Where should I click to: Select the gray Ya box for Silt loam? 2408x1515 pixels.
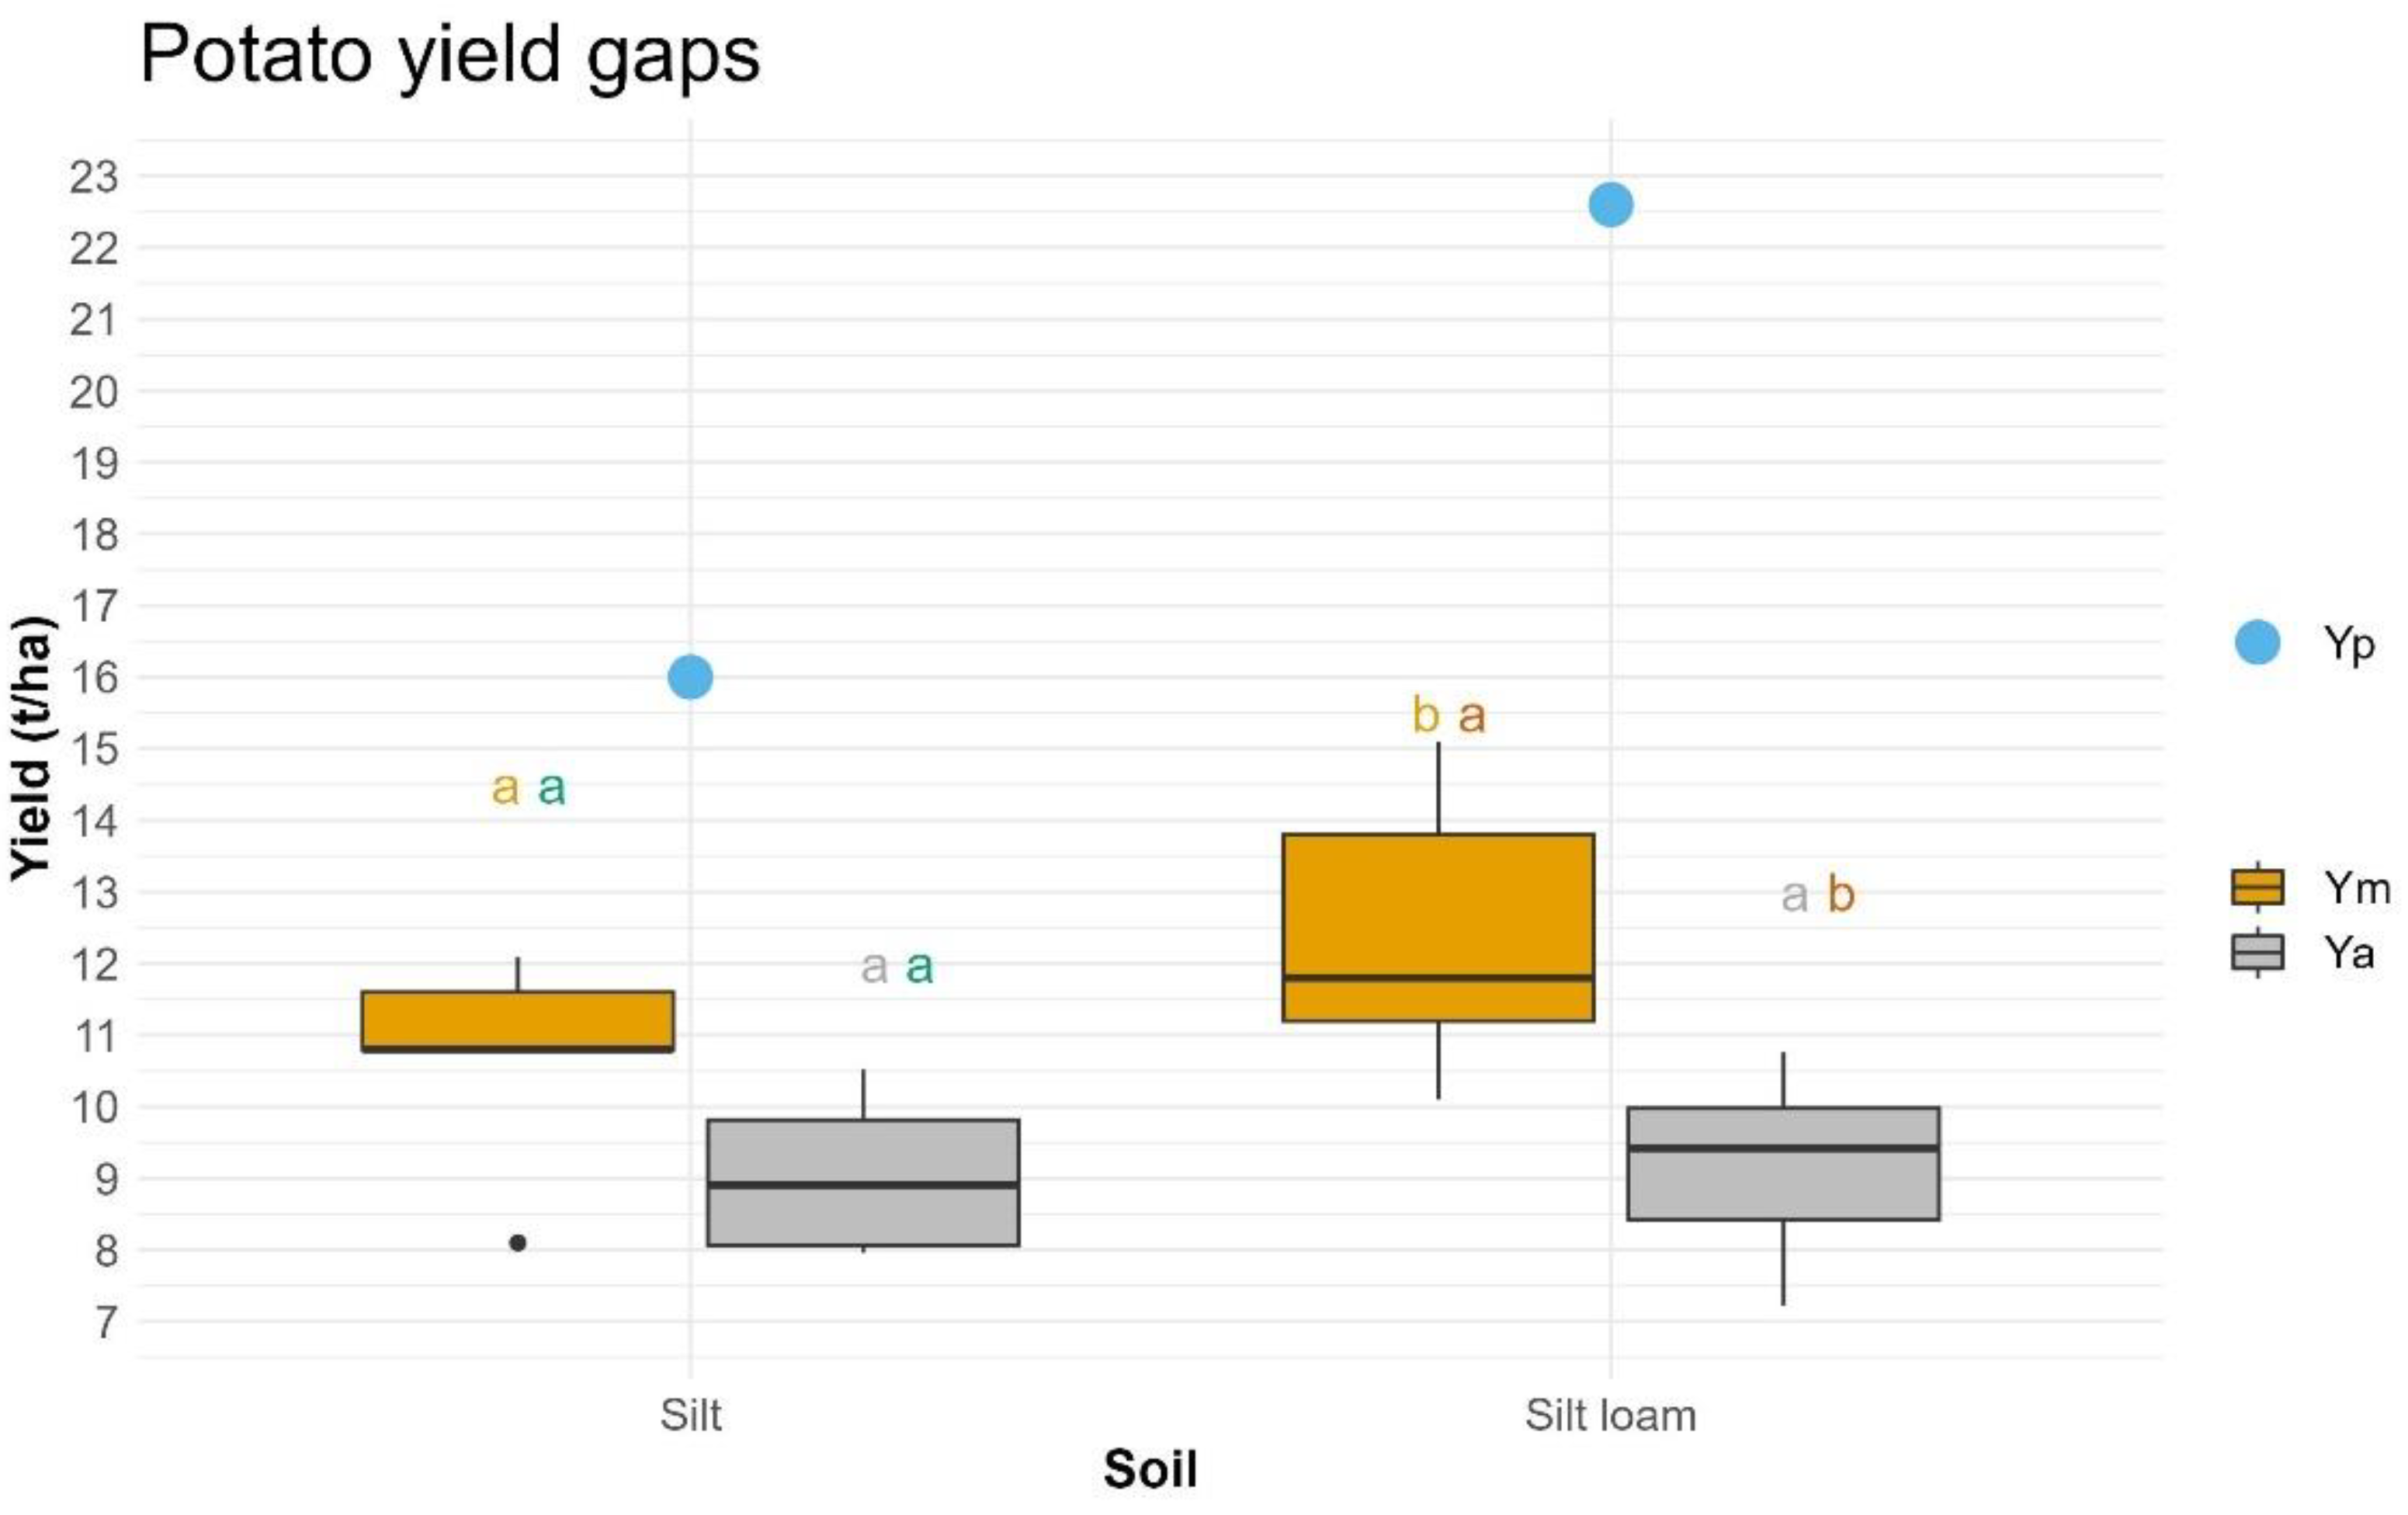[x=1783, y=1163]
